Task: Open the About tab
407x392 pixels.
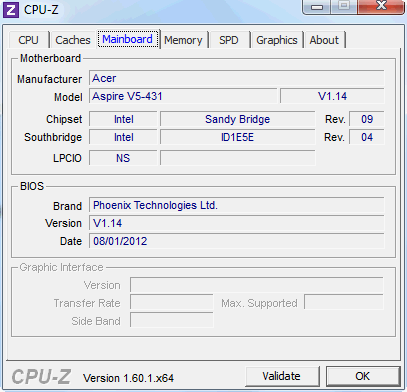Action: click(324, 40)
